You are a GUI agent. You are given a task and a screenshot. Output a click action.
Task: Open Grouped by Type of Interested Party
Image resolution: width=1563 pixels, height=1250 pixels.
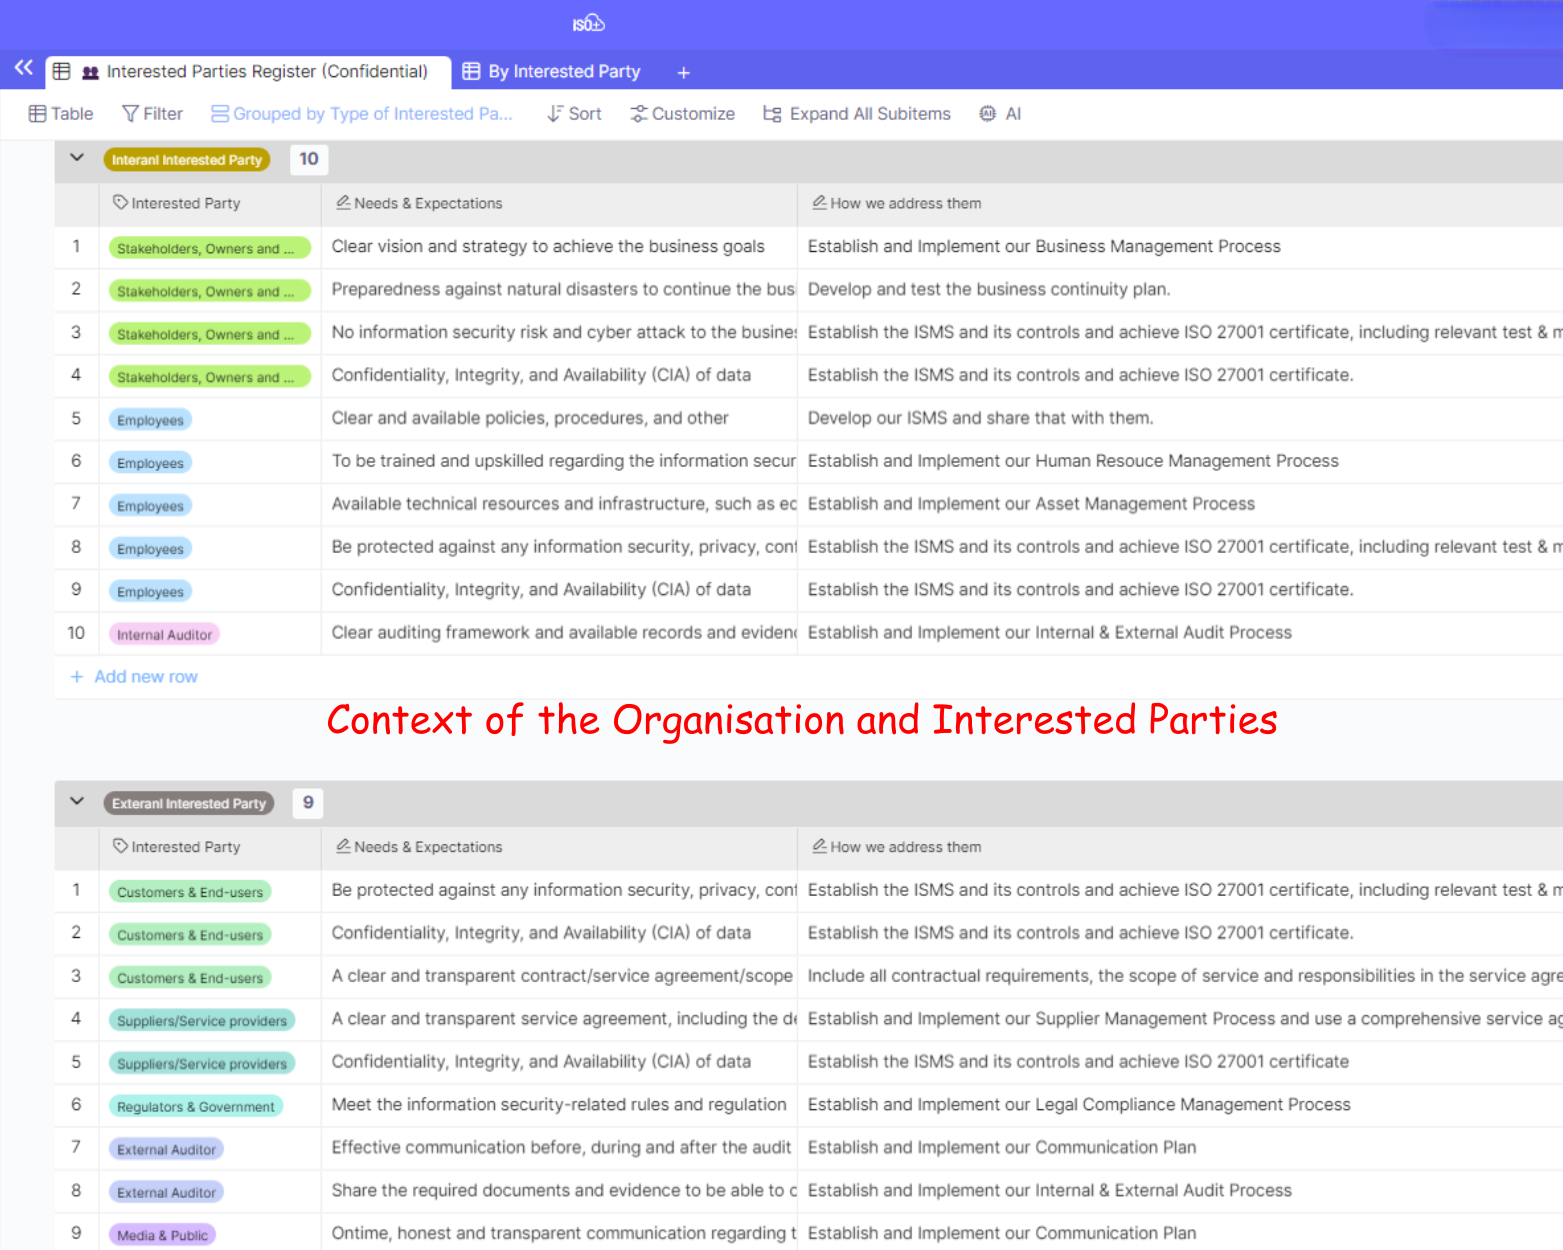tap(362, 114)
